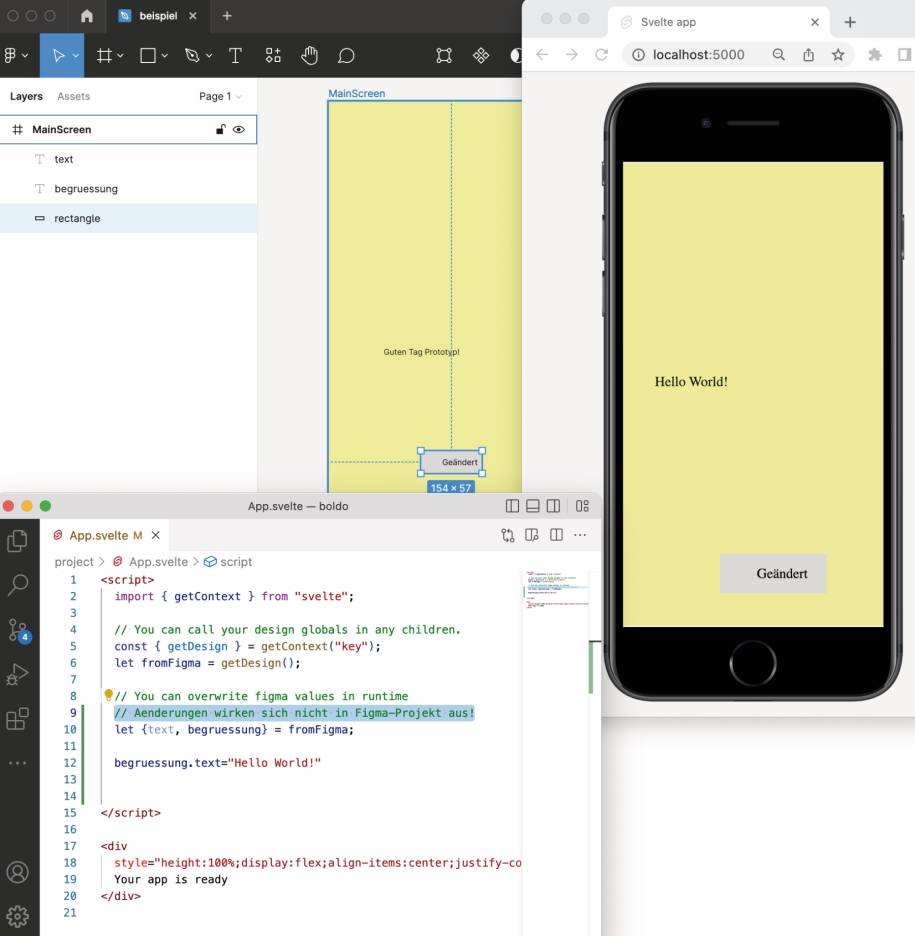
Task: Close the App.svelte editor tab
Action: pyautogui.click(x=156, y=535)
